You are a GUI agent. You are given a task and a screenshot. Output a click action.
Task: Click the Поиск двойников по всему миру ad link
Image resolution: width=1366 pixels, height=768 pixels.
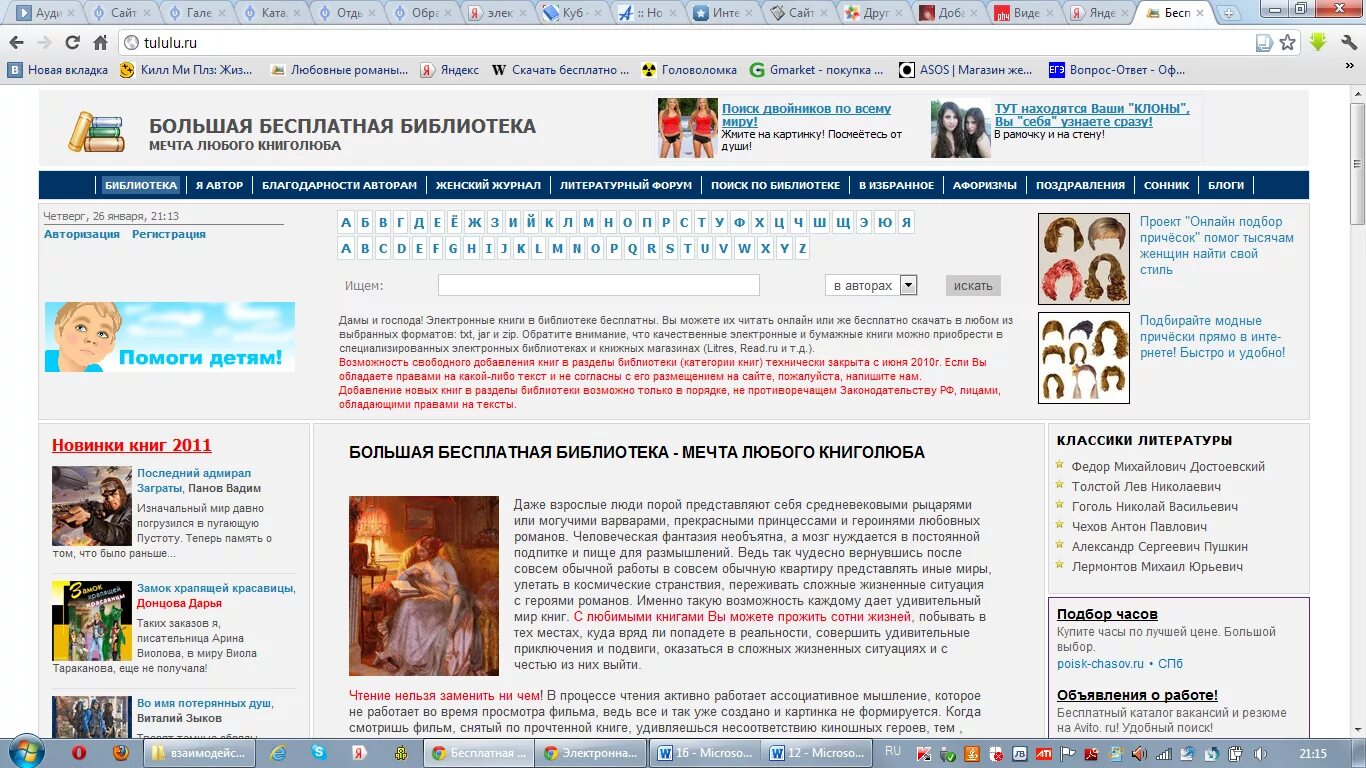coord(806,115)
